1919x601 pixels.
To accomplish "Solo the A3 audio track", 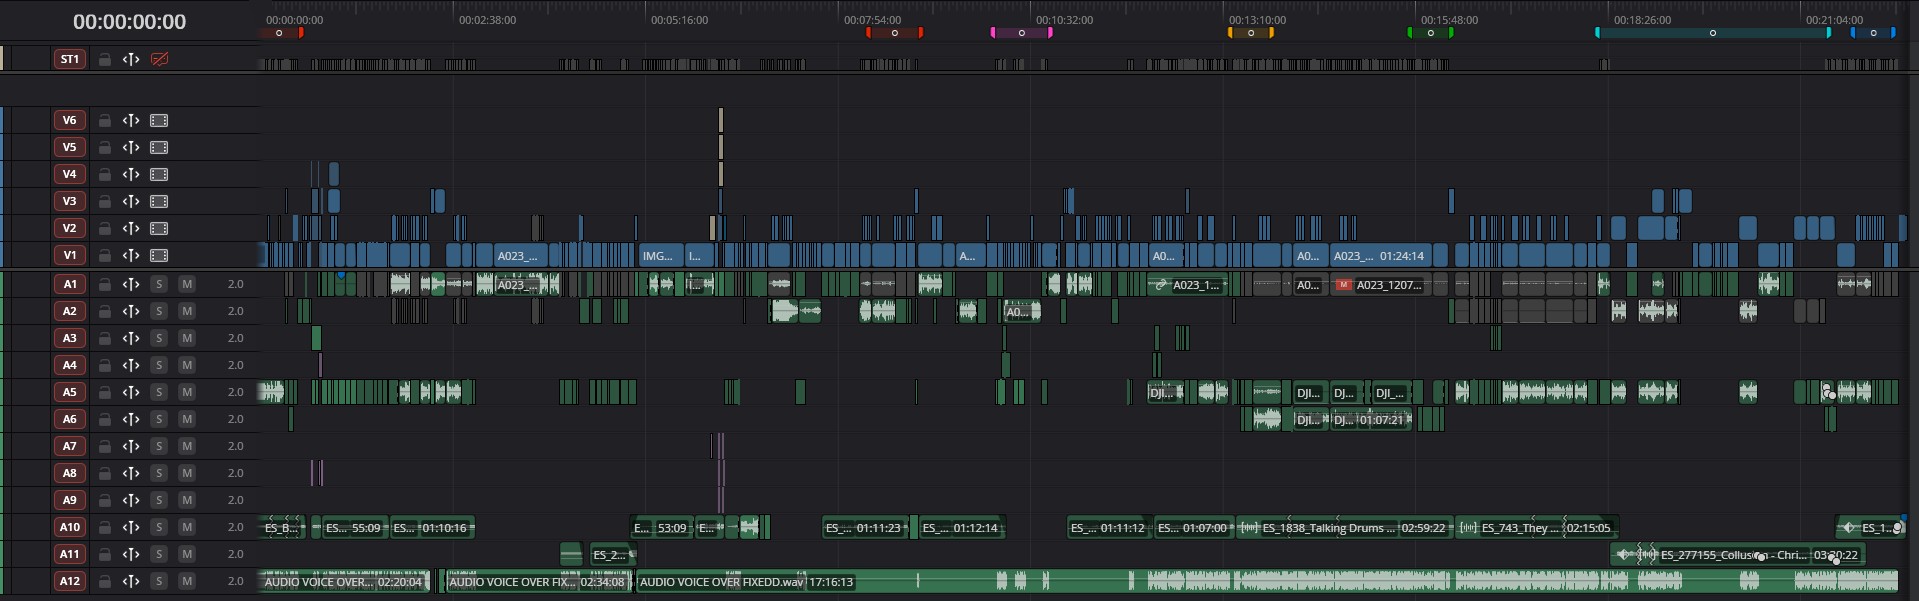I will click(158, 338).
